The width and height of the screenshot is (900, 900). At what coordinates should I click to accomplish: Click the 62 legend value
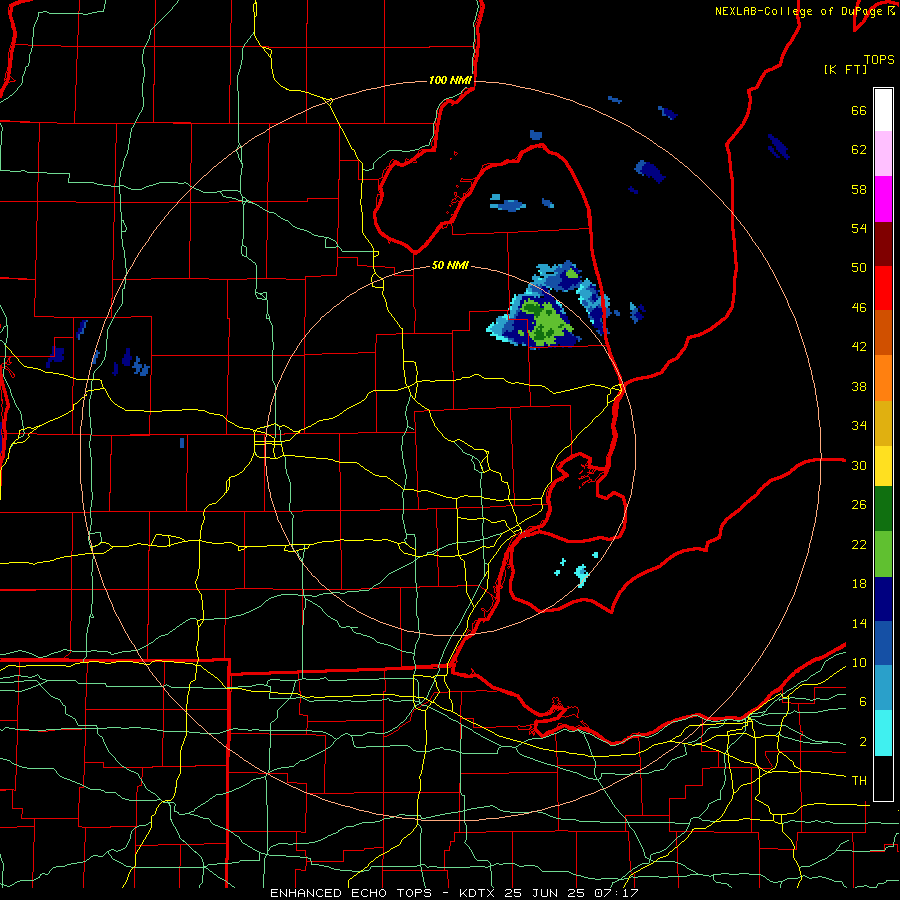coord(859,149)
